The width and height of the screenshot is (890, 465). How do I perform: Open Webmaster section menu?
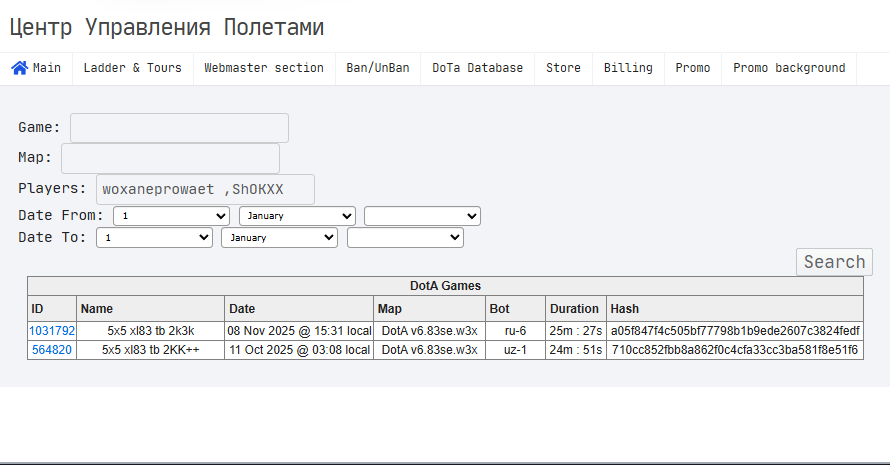pyautogui.click(x=264, y=68)
